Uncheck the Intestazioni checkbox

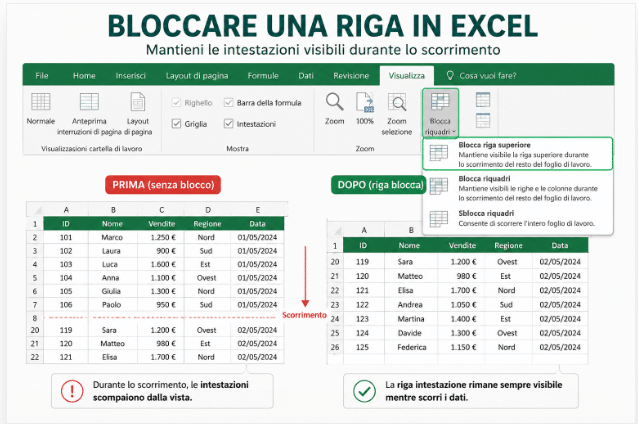(x=229, y=124)
